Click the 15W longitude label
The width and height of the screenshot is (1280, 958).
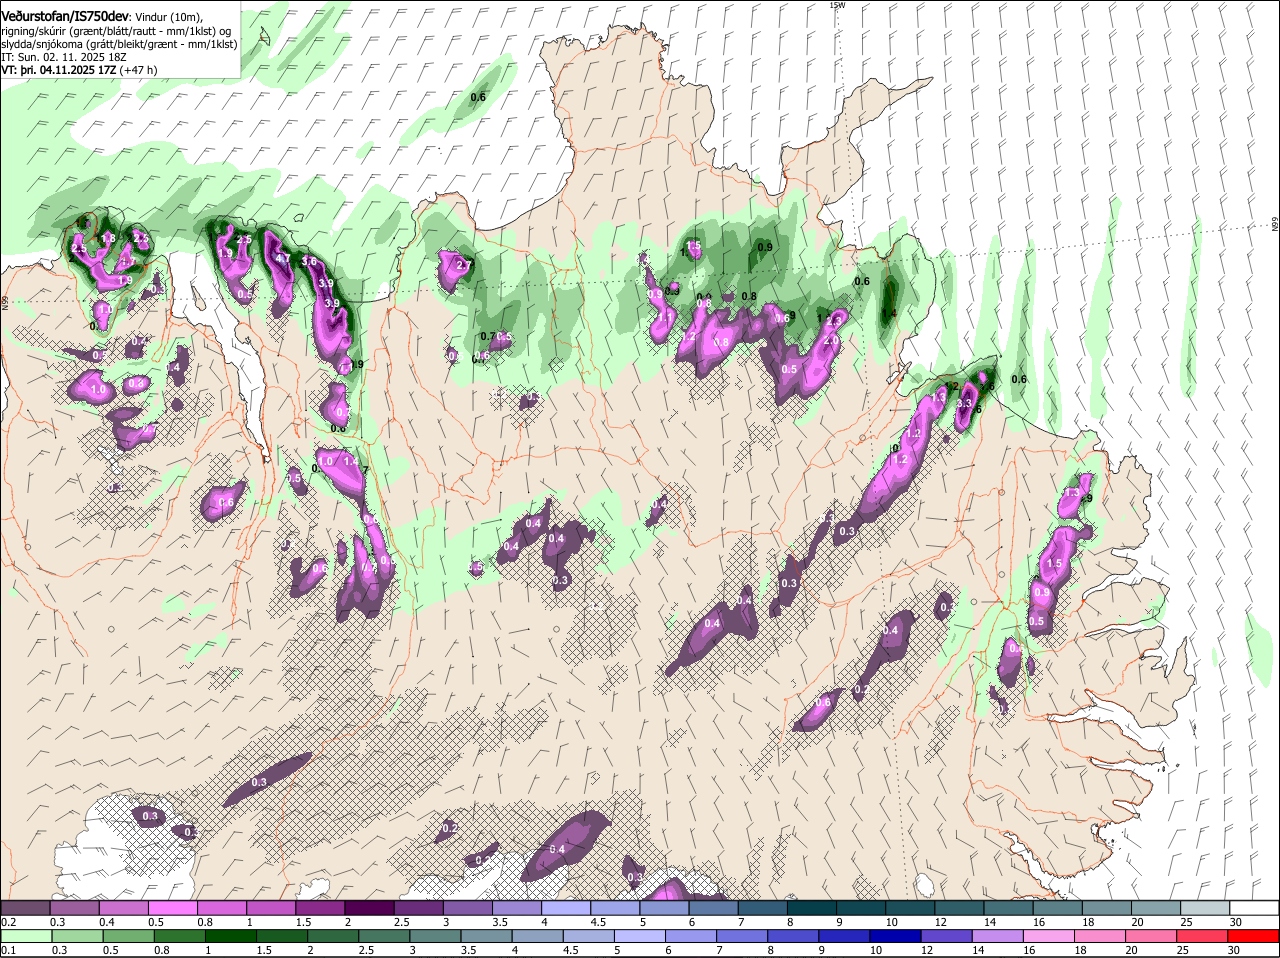tap(837, 5)
